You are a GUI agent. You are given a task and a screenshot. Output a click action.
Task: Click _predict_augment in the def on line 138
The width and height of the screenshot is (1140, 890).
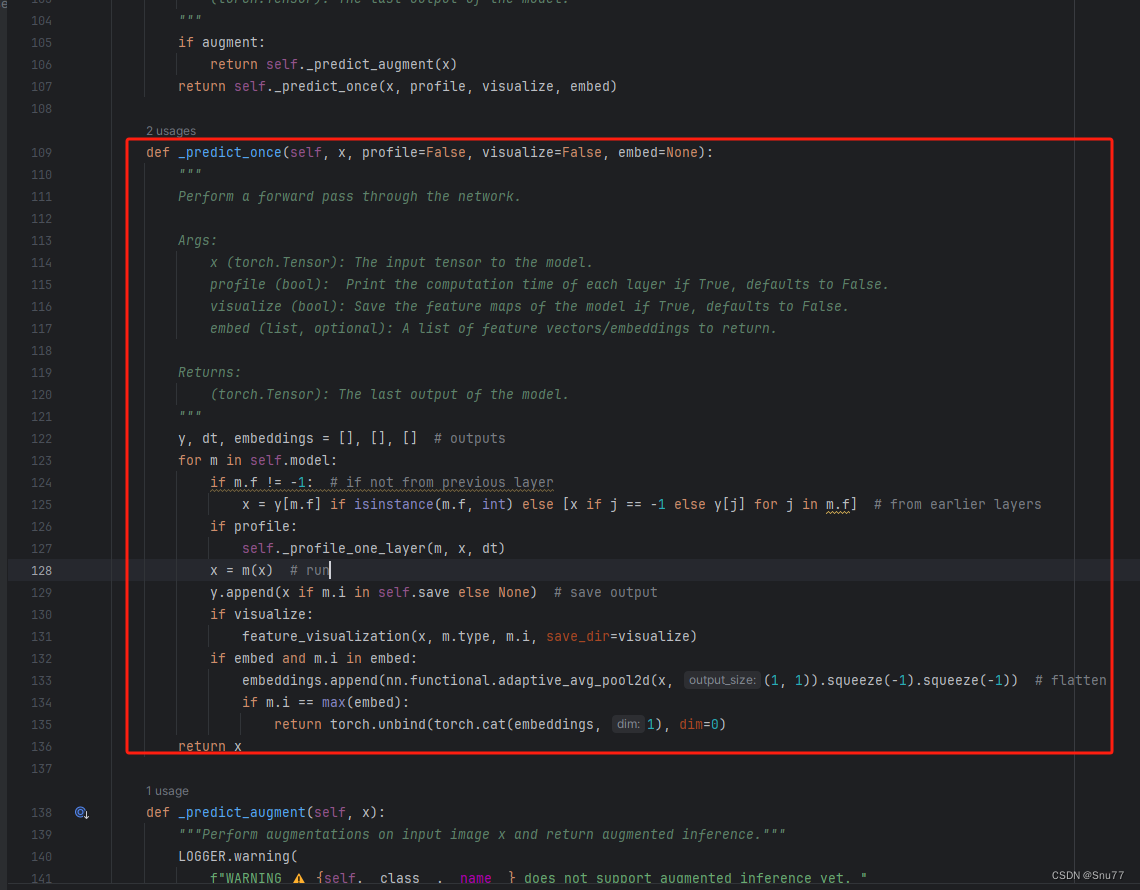(242, 812)
